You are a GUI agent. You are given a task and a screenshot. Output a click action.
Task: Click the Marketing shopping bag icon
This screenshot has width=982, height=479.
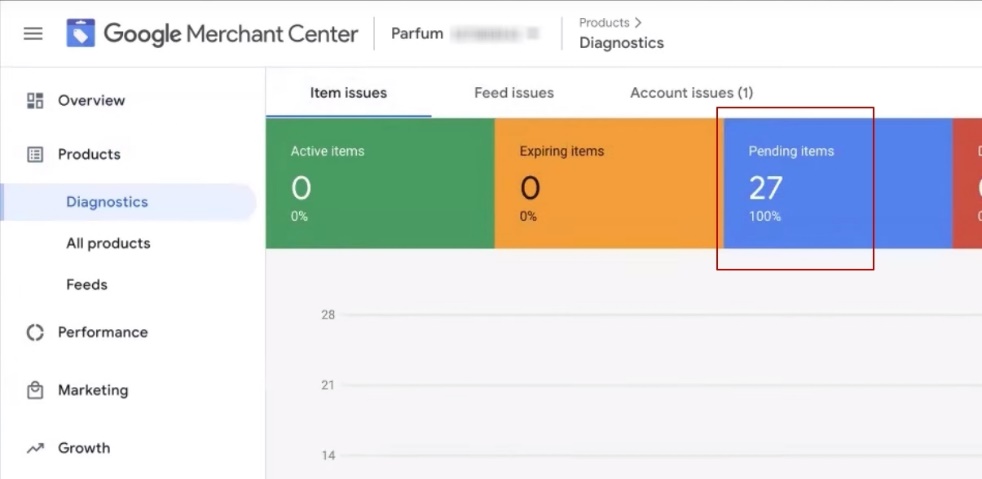pyautogui.click(x=35, y=390)
